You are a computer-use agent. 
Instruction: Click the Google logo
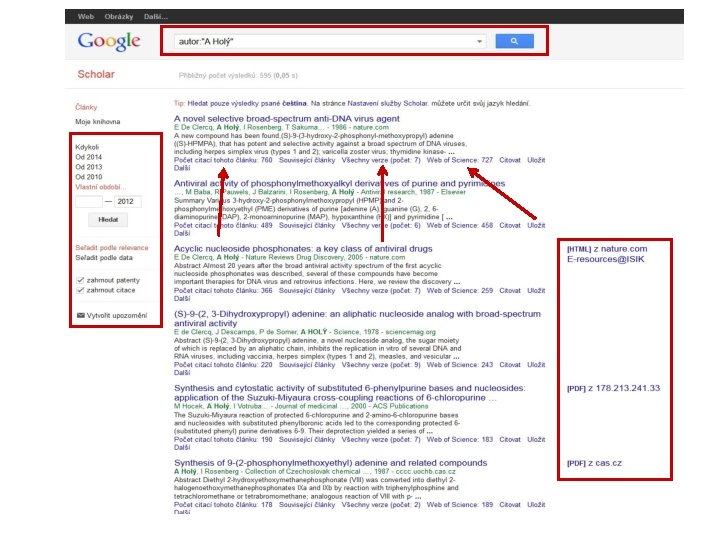click(x=109, y=41)
